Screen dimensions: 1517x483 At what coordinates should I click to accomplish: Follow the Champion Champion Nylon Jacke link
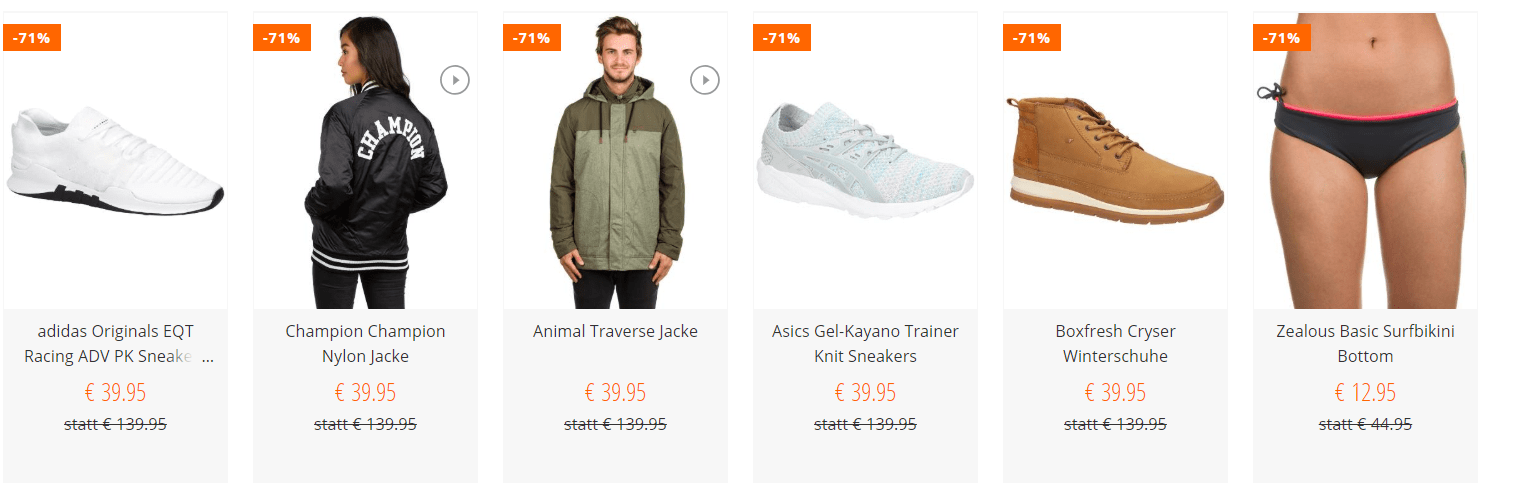pyautogui.click(x=365, y=343)
